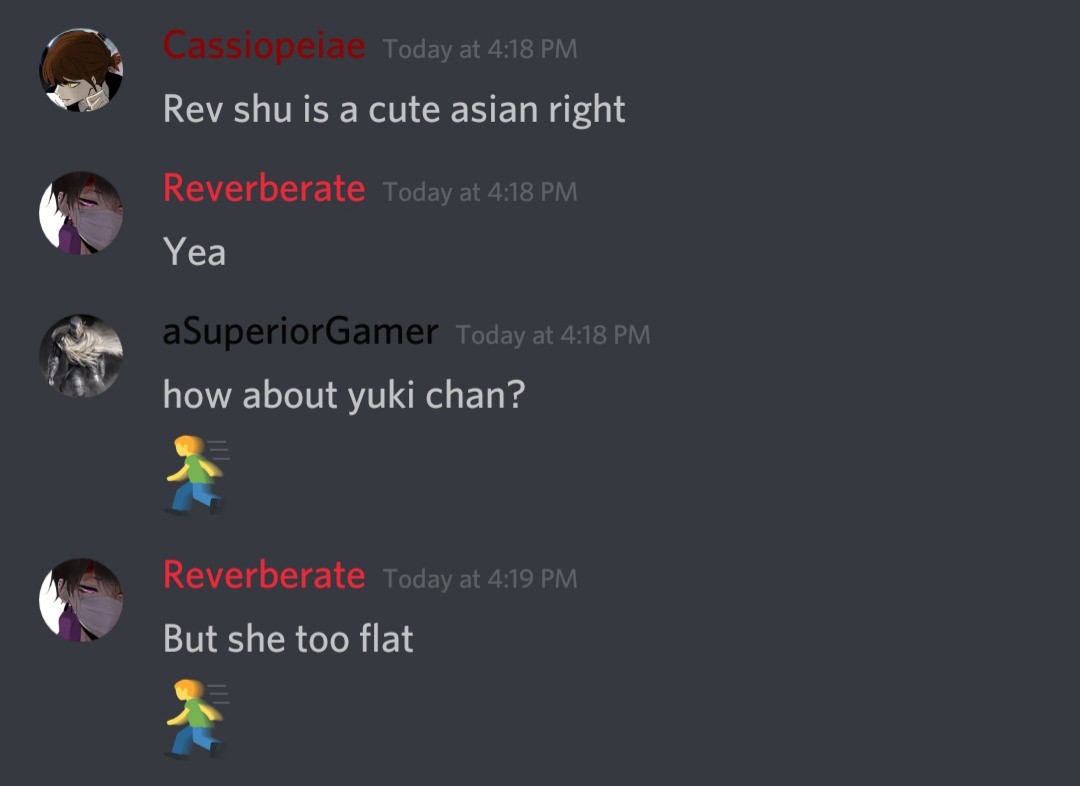1080x786 pixels.
Task: Click the timestamp on Cassiopeiae's message
Action: tap(480, 49)
